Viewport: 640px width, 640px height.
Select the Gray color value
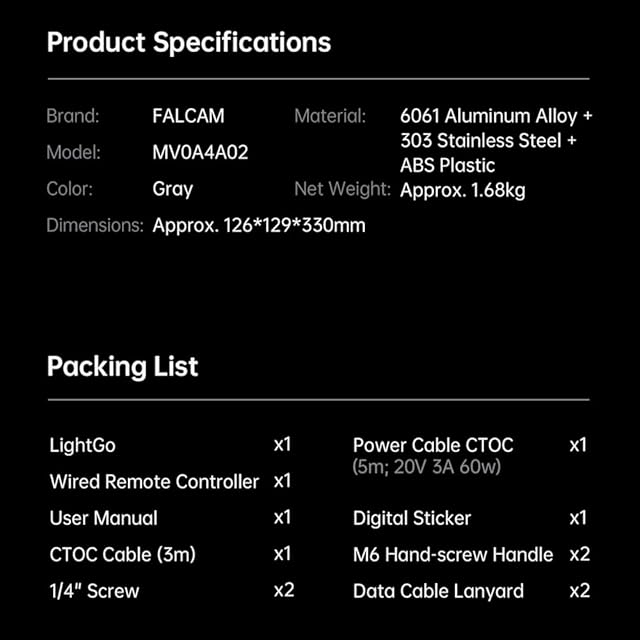point(173,189)
